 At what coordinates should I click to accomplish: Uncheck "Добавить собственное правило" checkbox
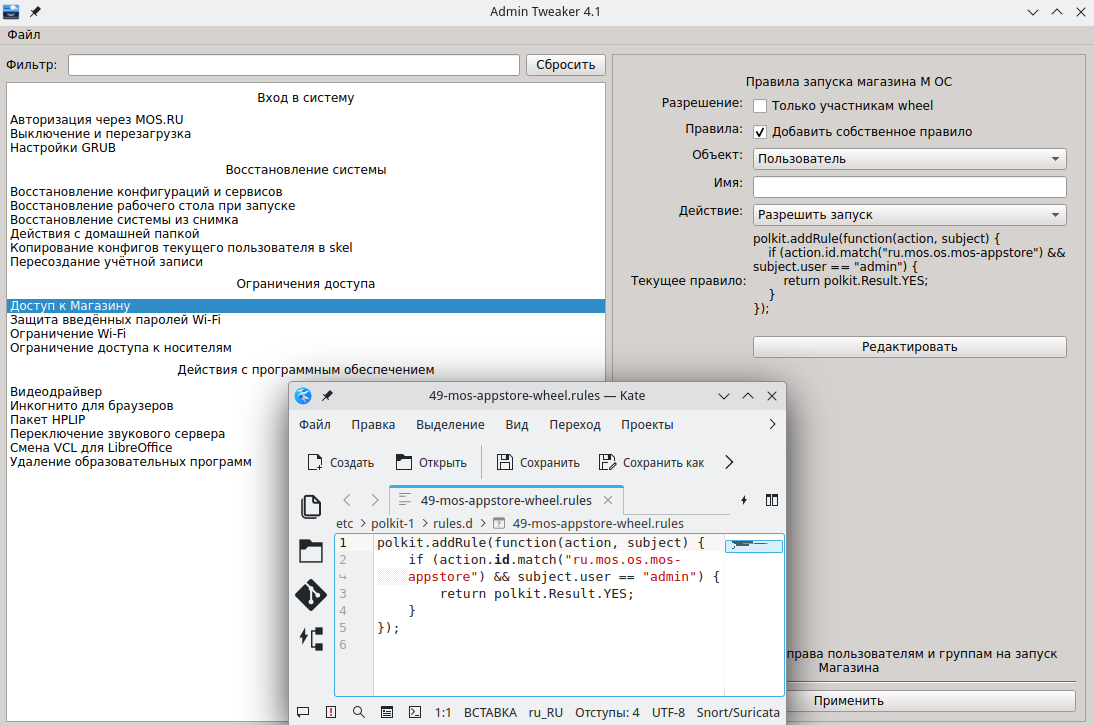pyautogui.click(x=760, y=132)
